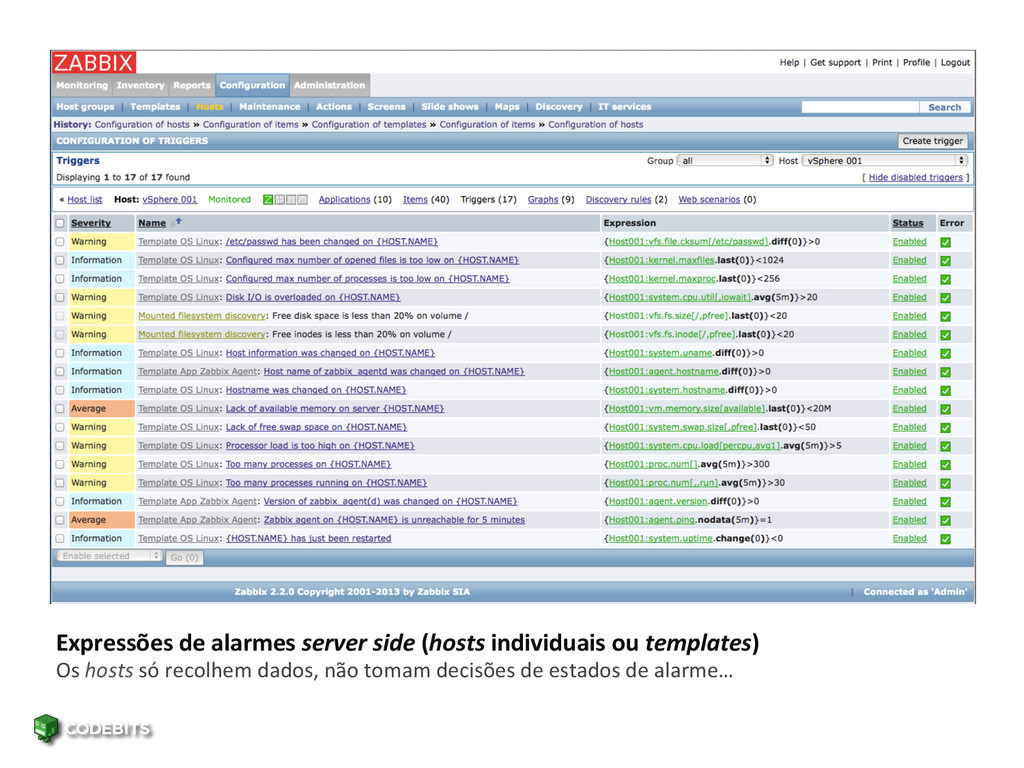Click the Logout link
Viewport: 1024px width, 768px height.
[955, 63]
